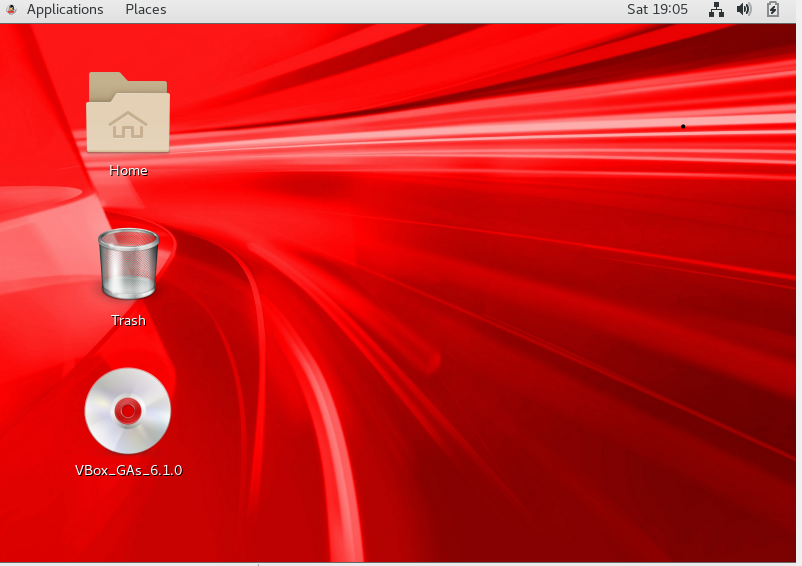Open the Places menu
The height and width of the screenshot is (566, 802).
[146, 10]
